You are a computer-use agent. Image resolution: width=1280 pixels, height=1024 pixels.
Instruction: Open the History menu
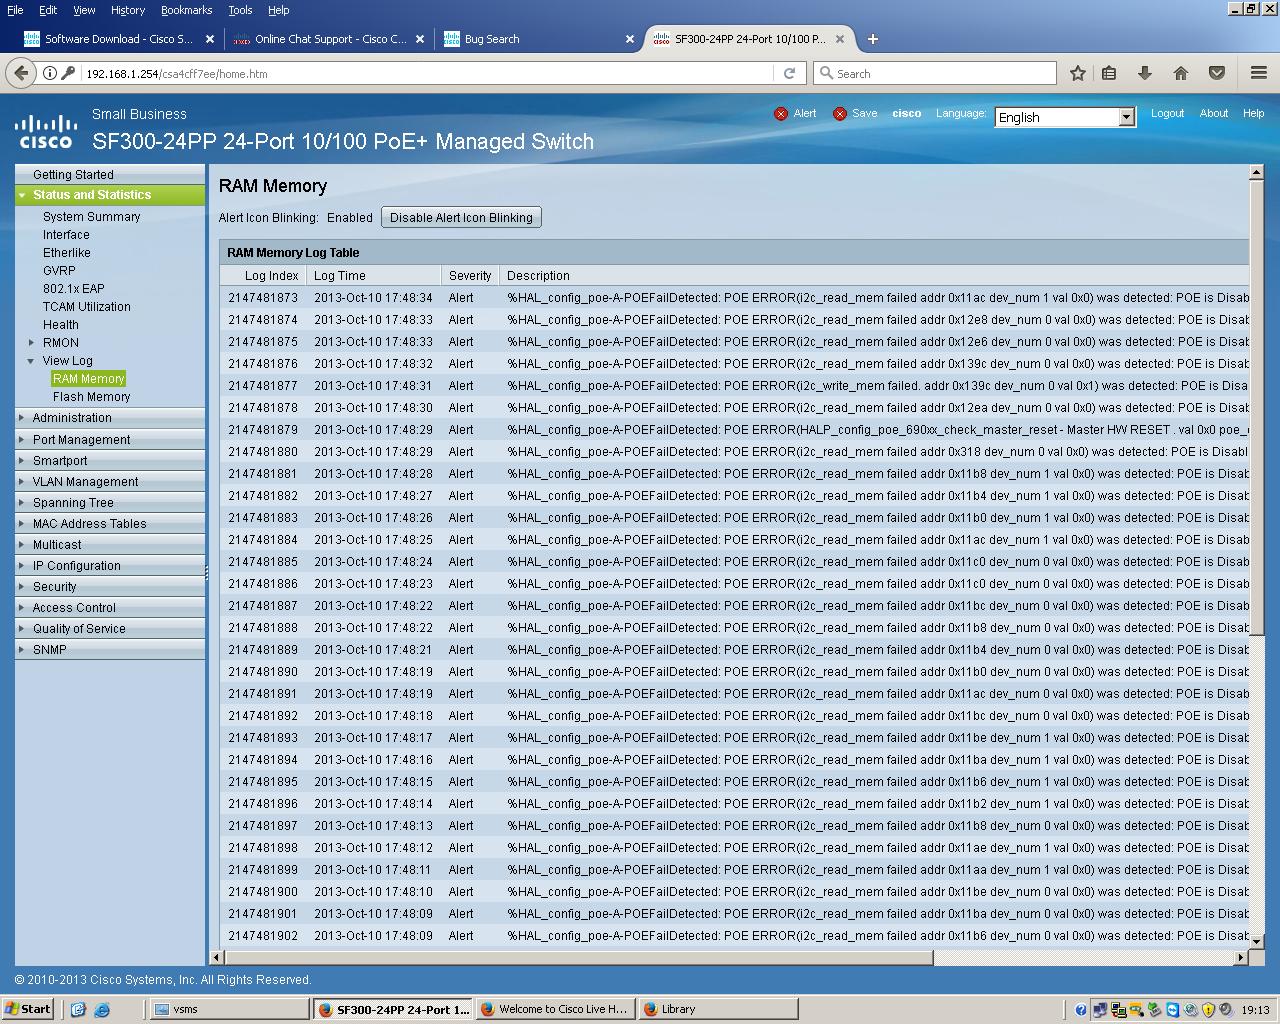click(128, 10)
